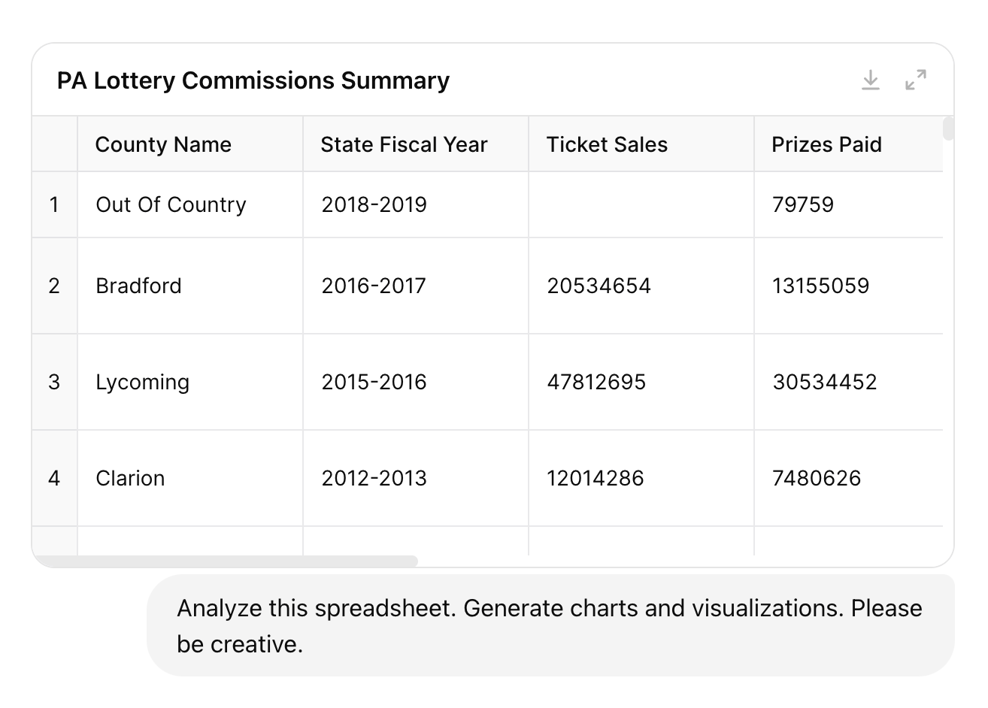
Task: Click the Clarion county cell
Action: coord(130,477)
